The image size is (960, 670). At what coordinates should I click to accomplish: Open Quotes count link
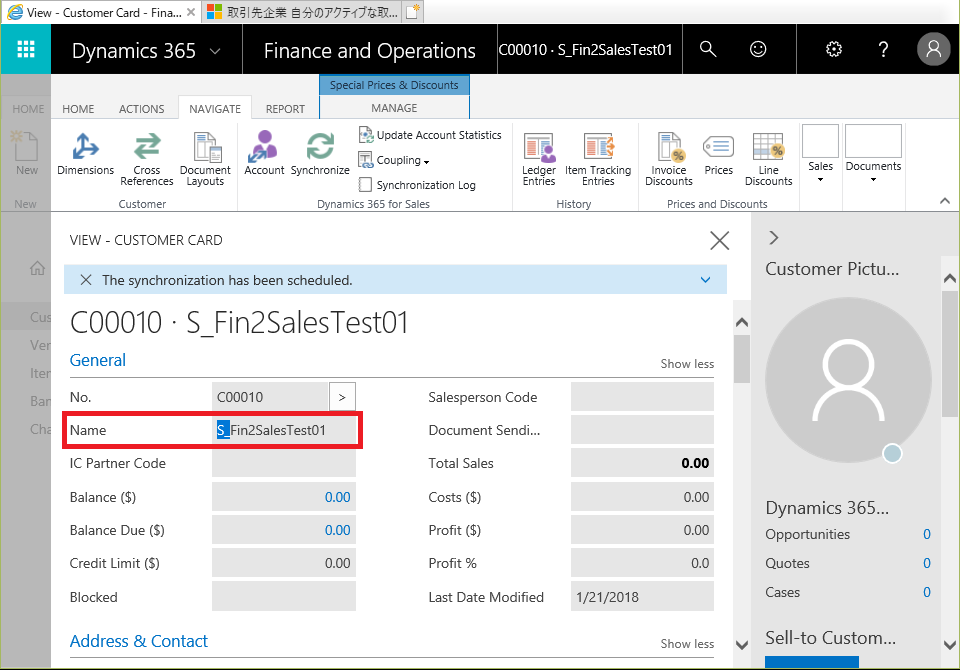point(926,563)
